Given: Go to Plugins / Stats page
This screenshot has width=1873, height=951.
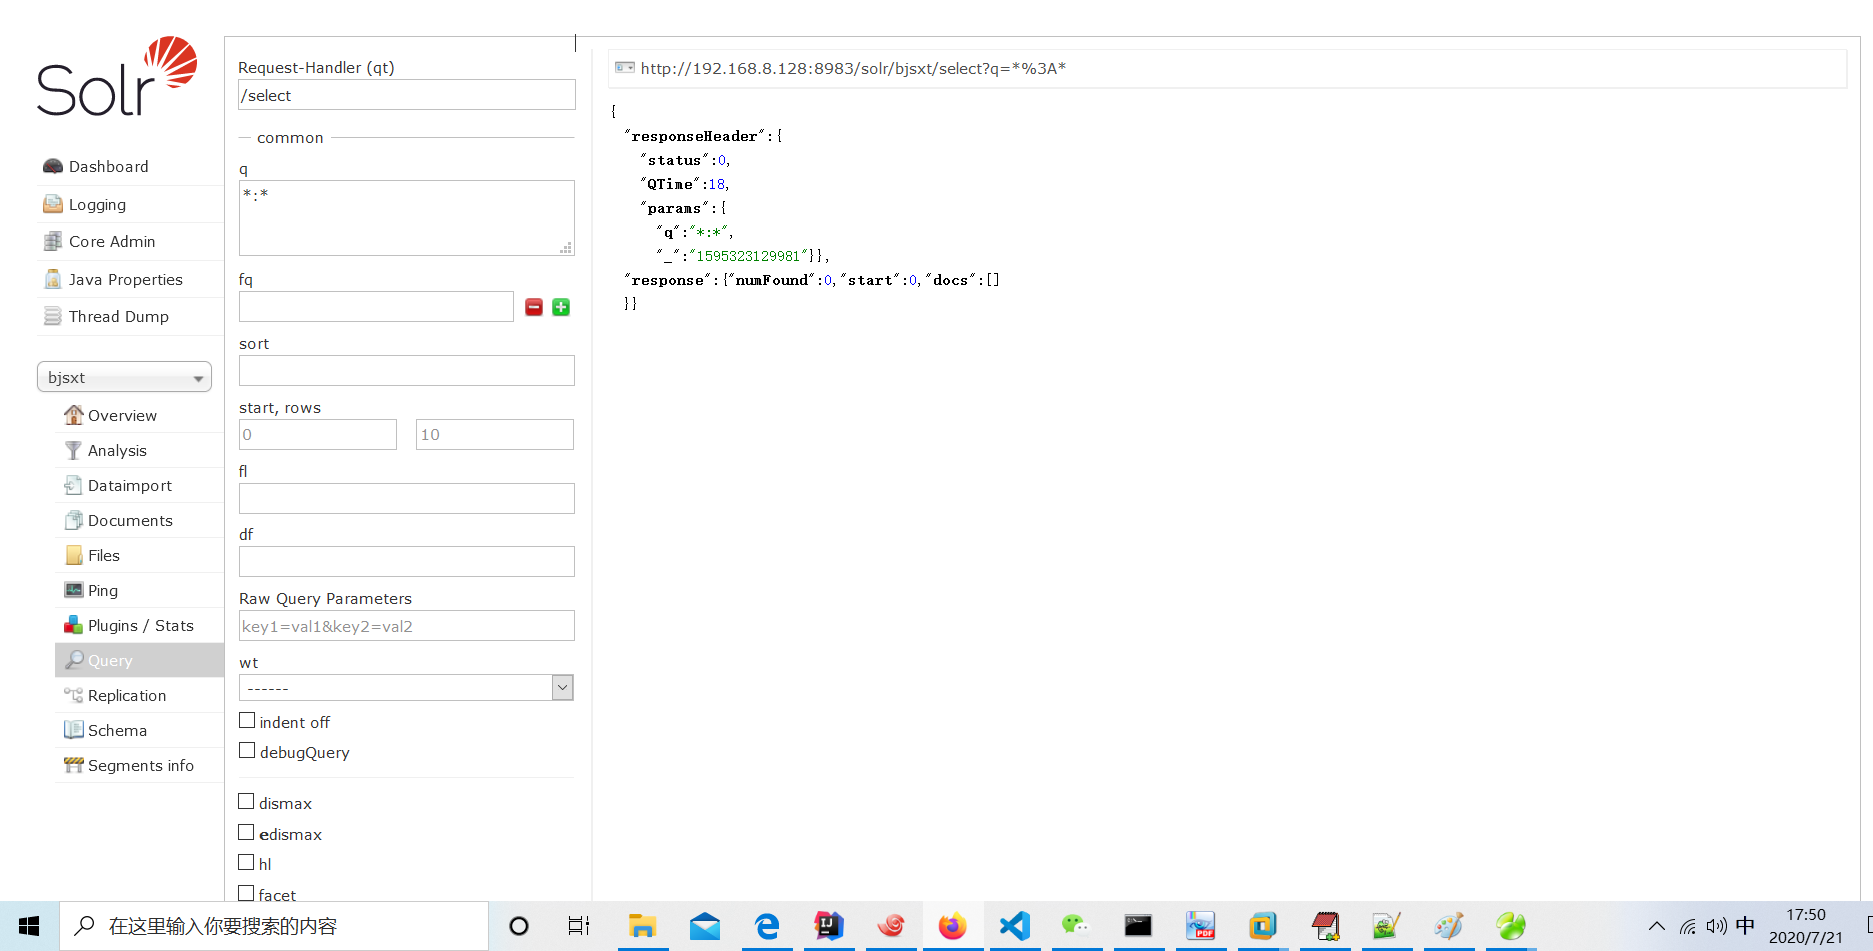Looking at the screenshot, I should 139,625.
